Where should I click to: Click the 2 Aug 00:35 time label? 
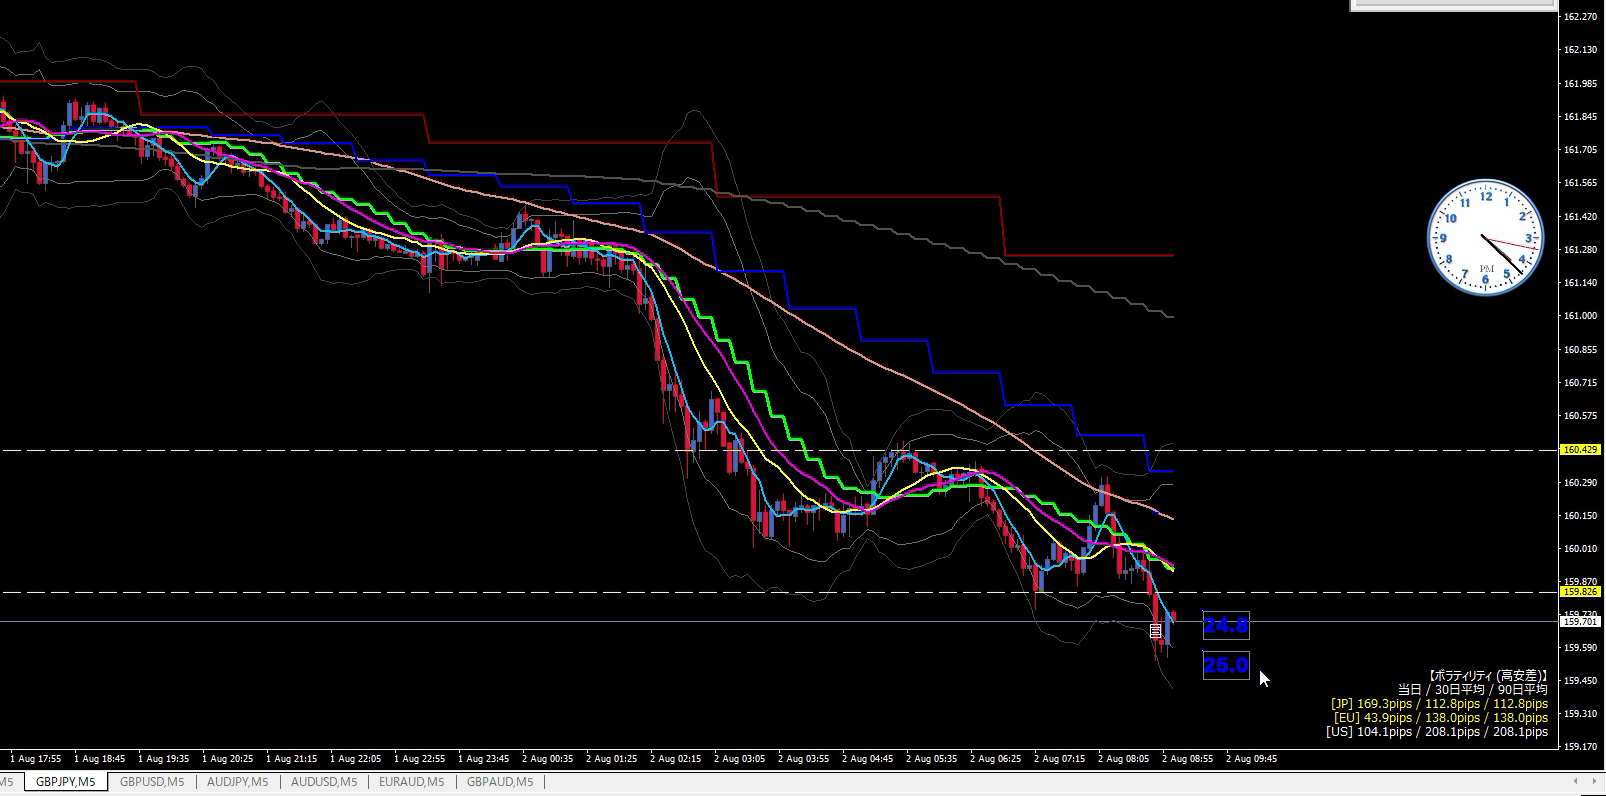point(547,759)
